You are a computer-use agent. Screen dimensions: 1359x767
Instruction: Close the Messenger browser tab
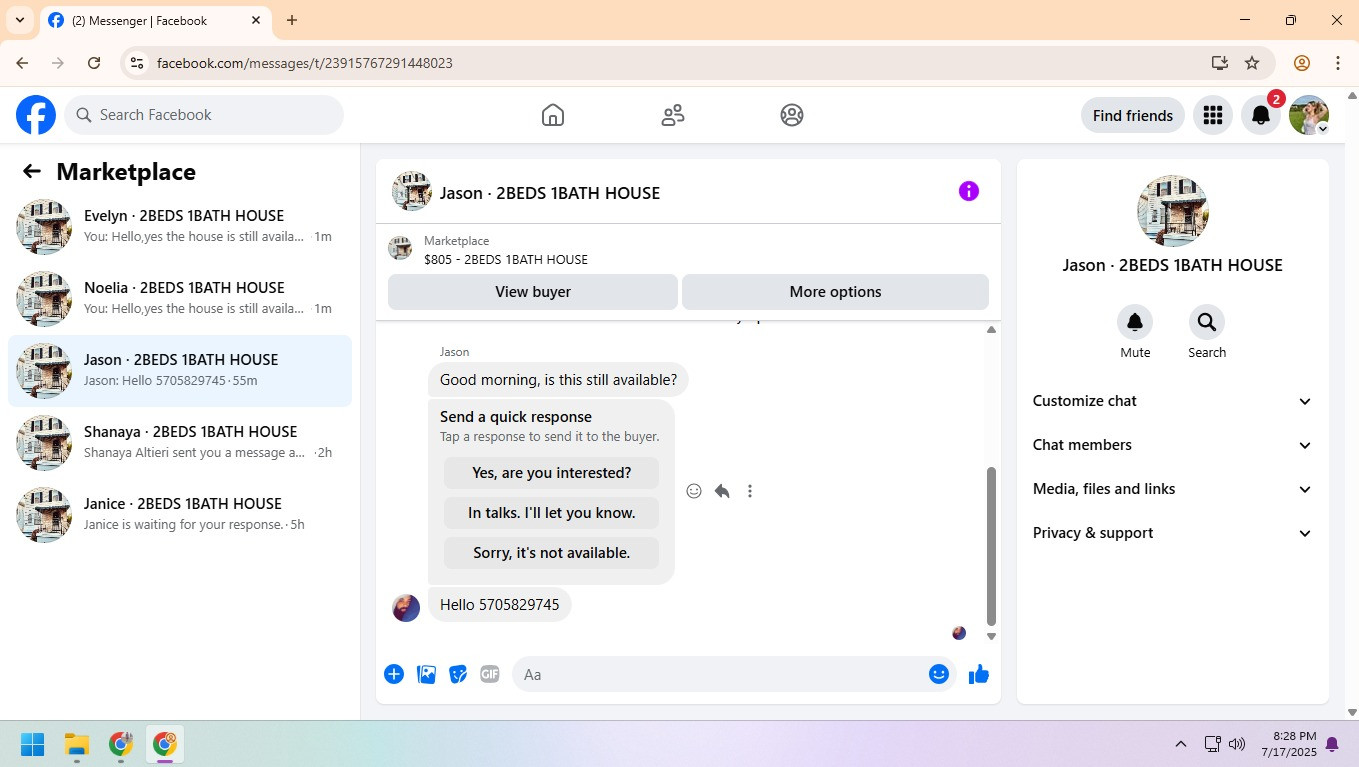[256, 20]
